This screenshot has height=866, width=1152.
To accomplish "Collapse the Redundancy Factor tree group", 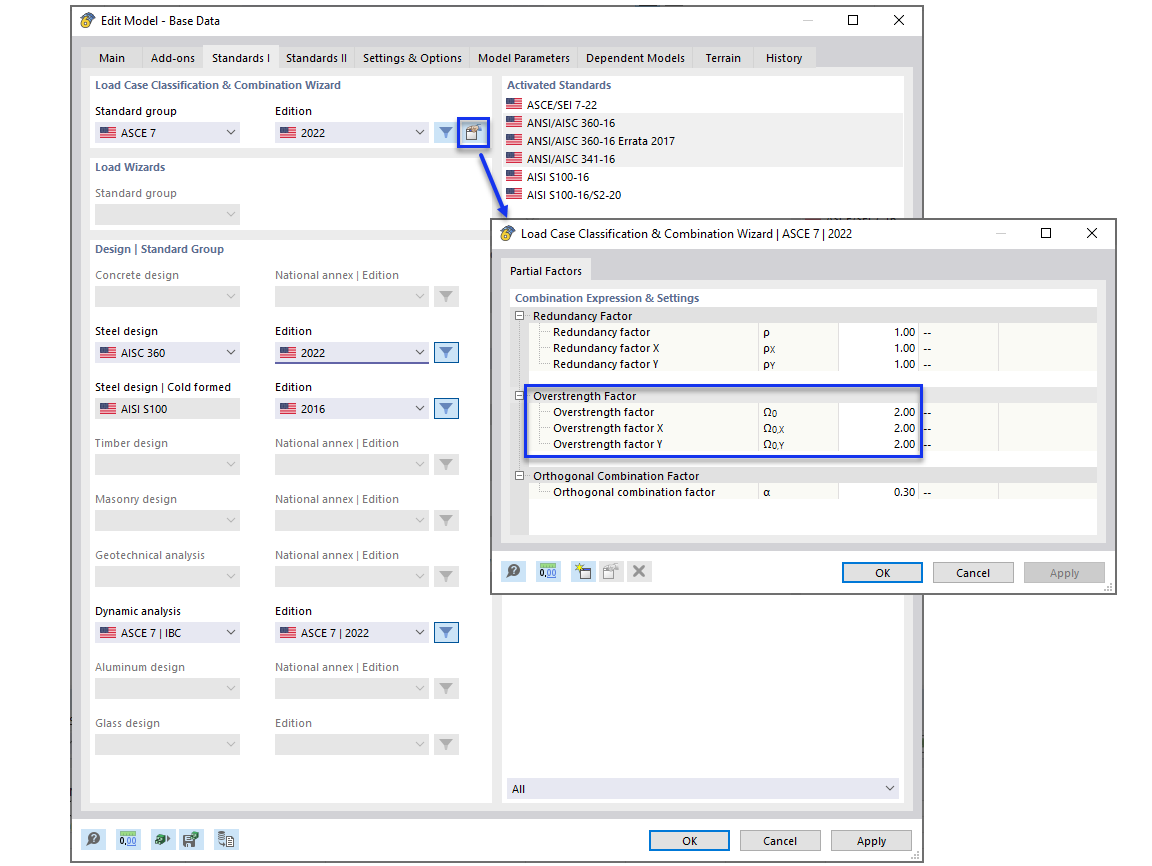I will (520, 316).
